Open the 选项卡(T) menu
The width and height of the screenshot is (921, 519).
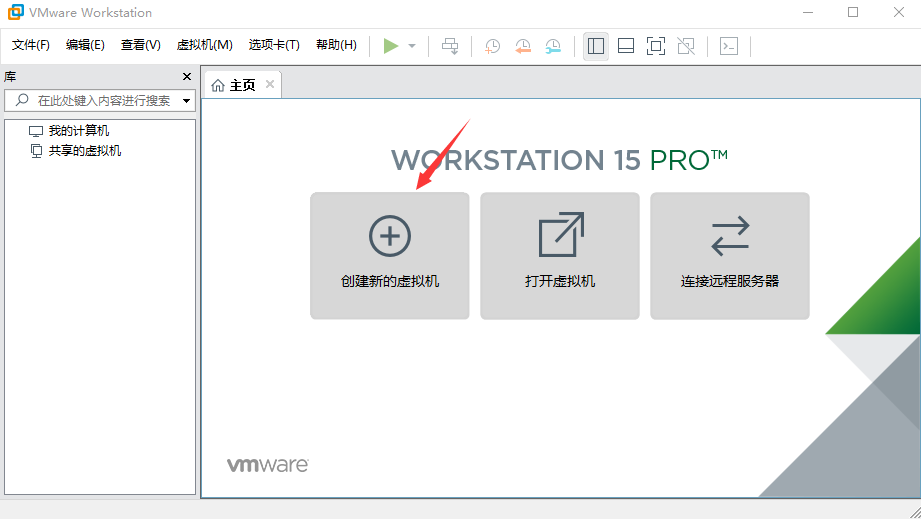274,45
